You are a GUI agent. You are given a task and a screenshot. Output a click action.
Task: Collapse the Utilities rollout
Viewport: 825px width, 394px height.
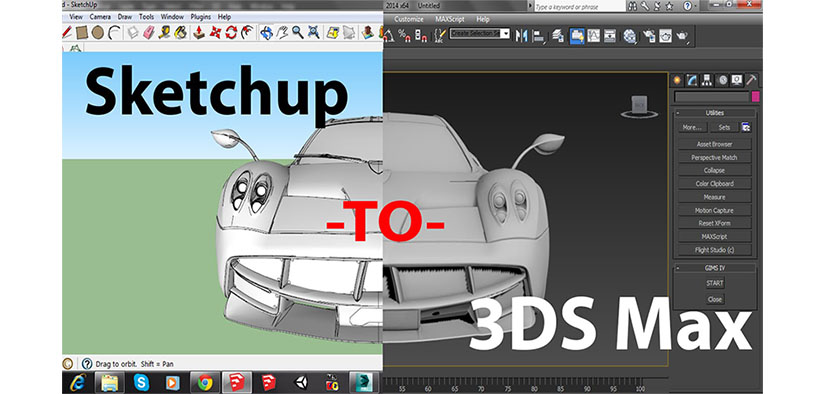[678, 113]
